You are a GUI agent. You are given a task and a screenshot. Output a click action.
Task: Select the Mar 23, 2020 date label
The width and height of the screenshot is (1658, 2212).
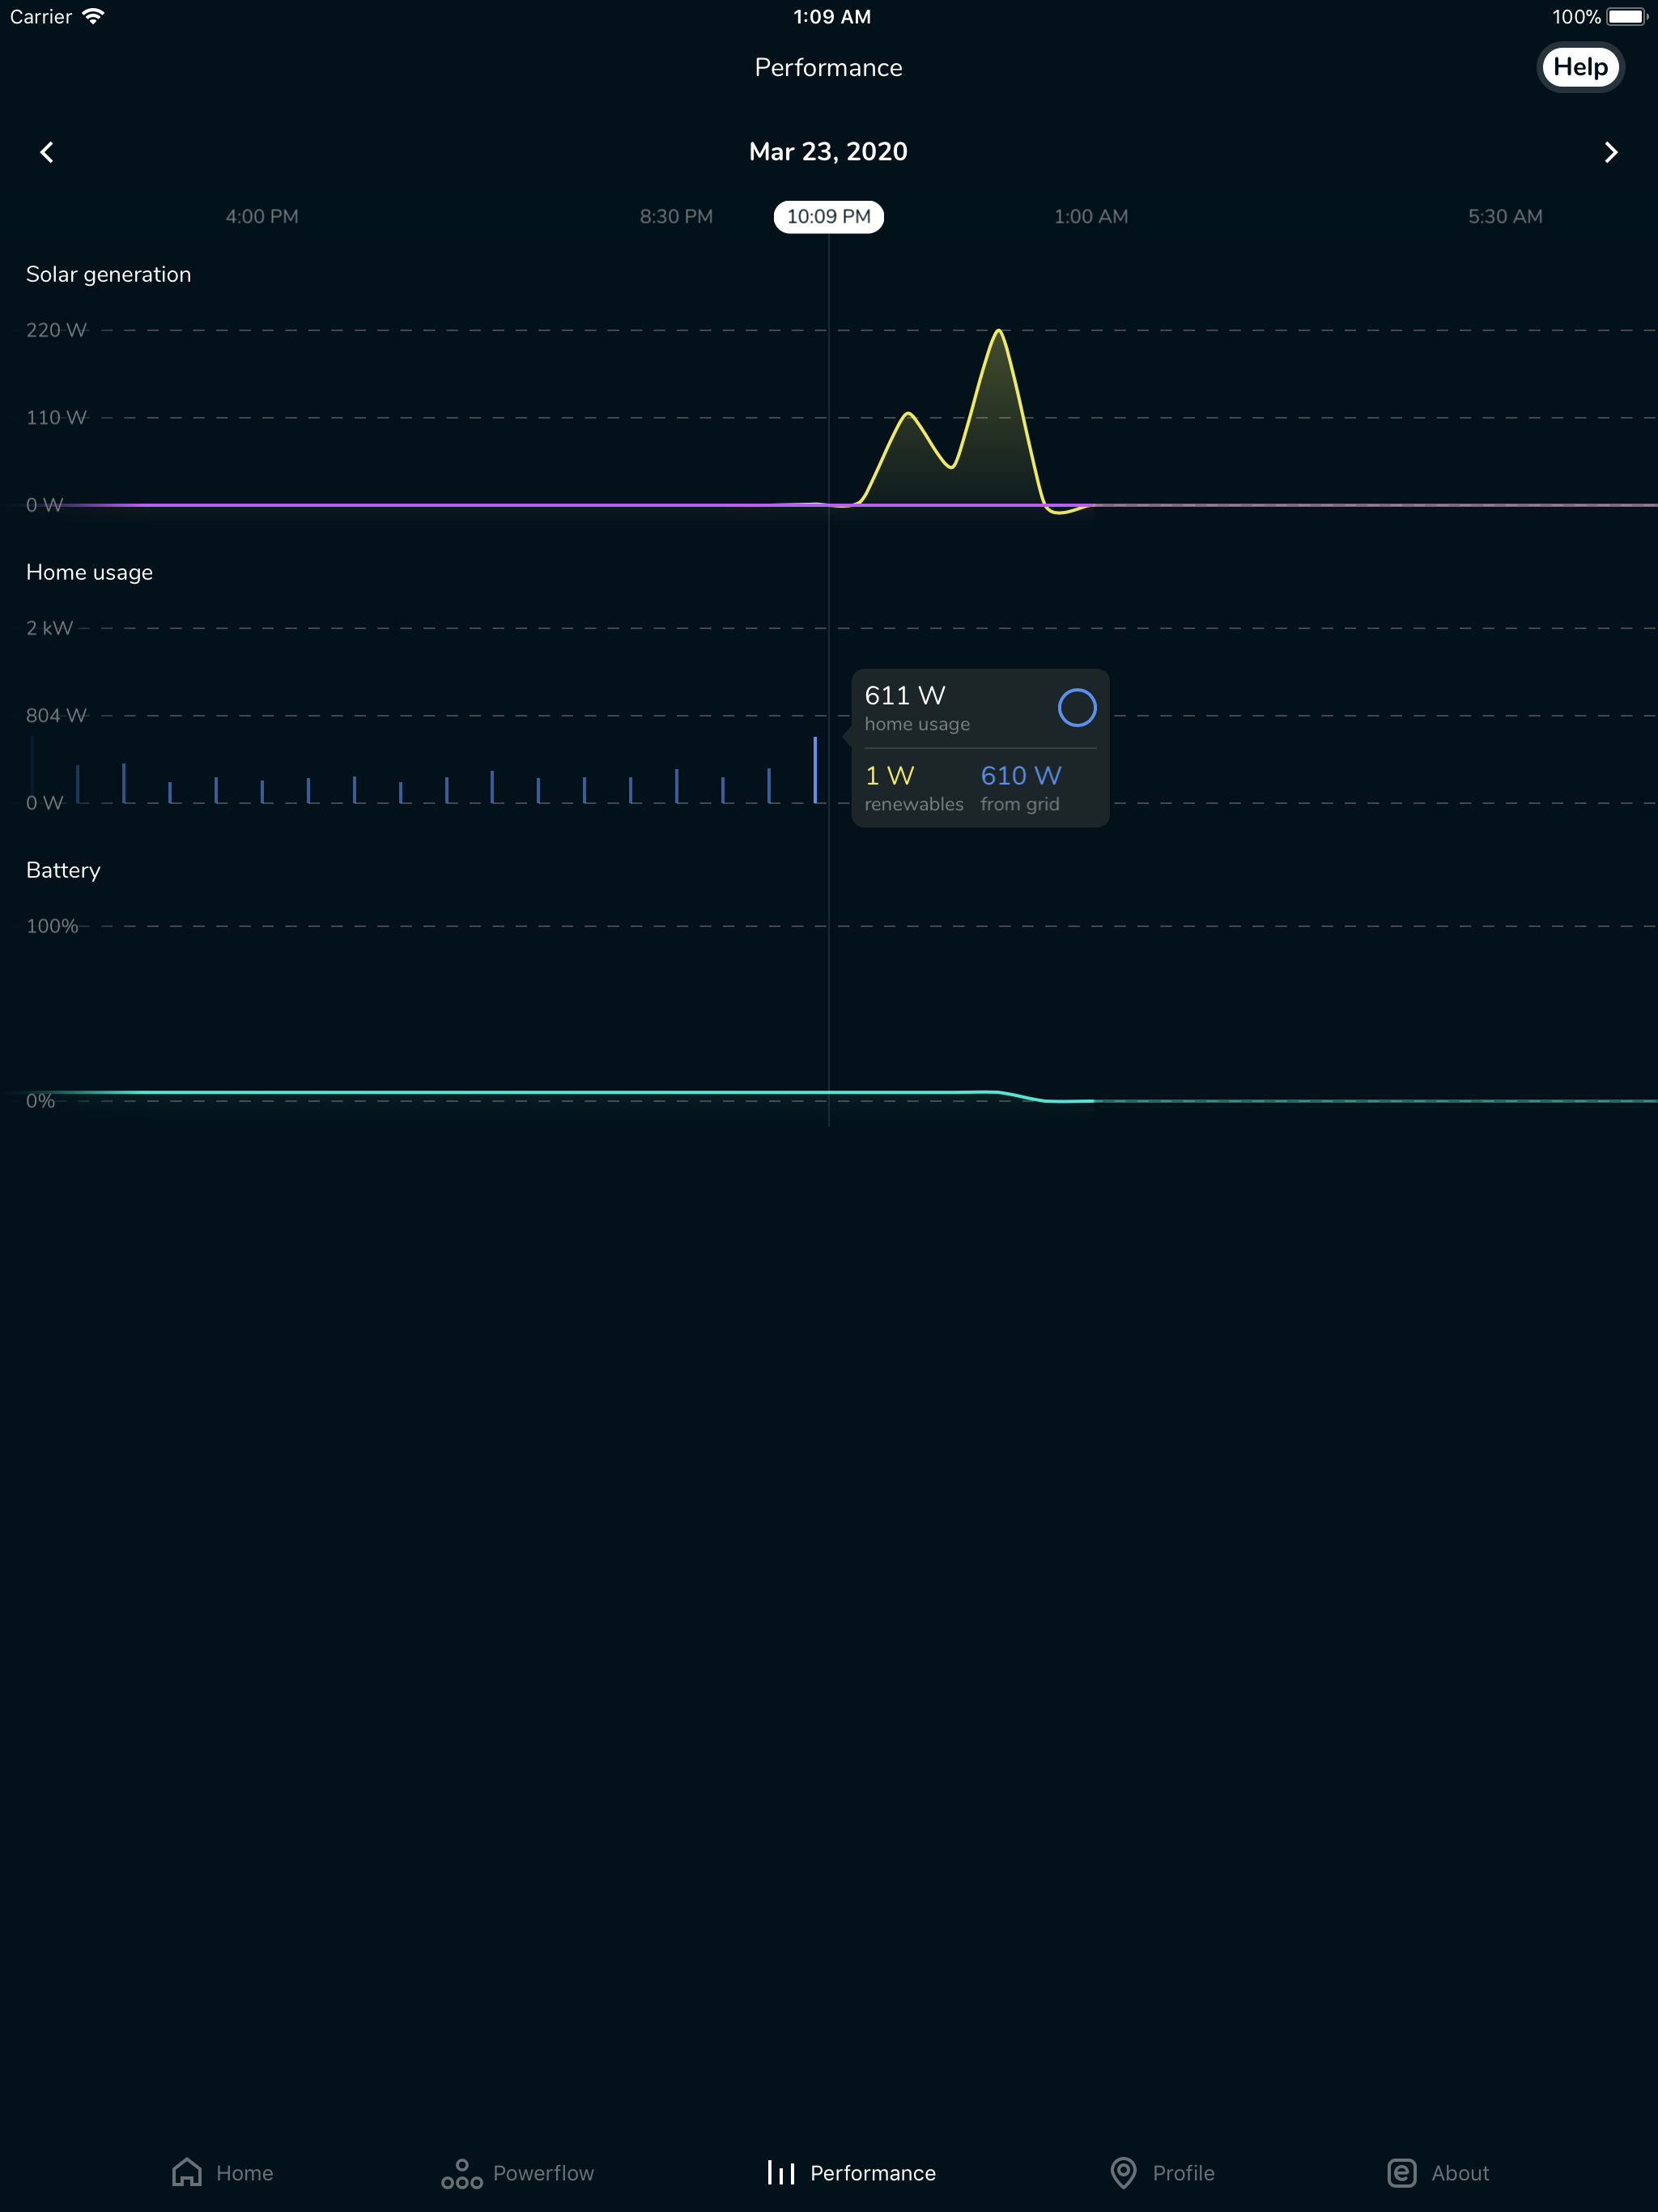[x=828, y=151]
